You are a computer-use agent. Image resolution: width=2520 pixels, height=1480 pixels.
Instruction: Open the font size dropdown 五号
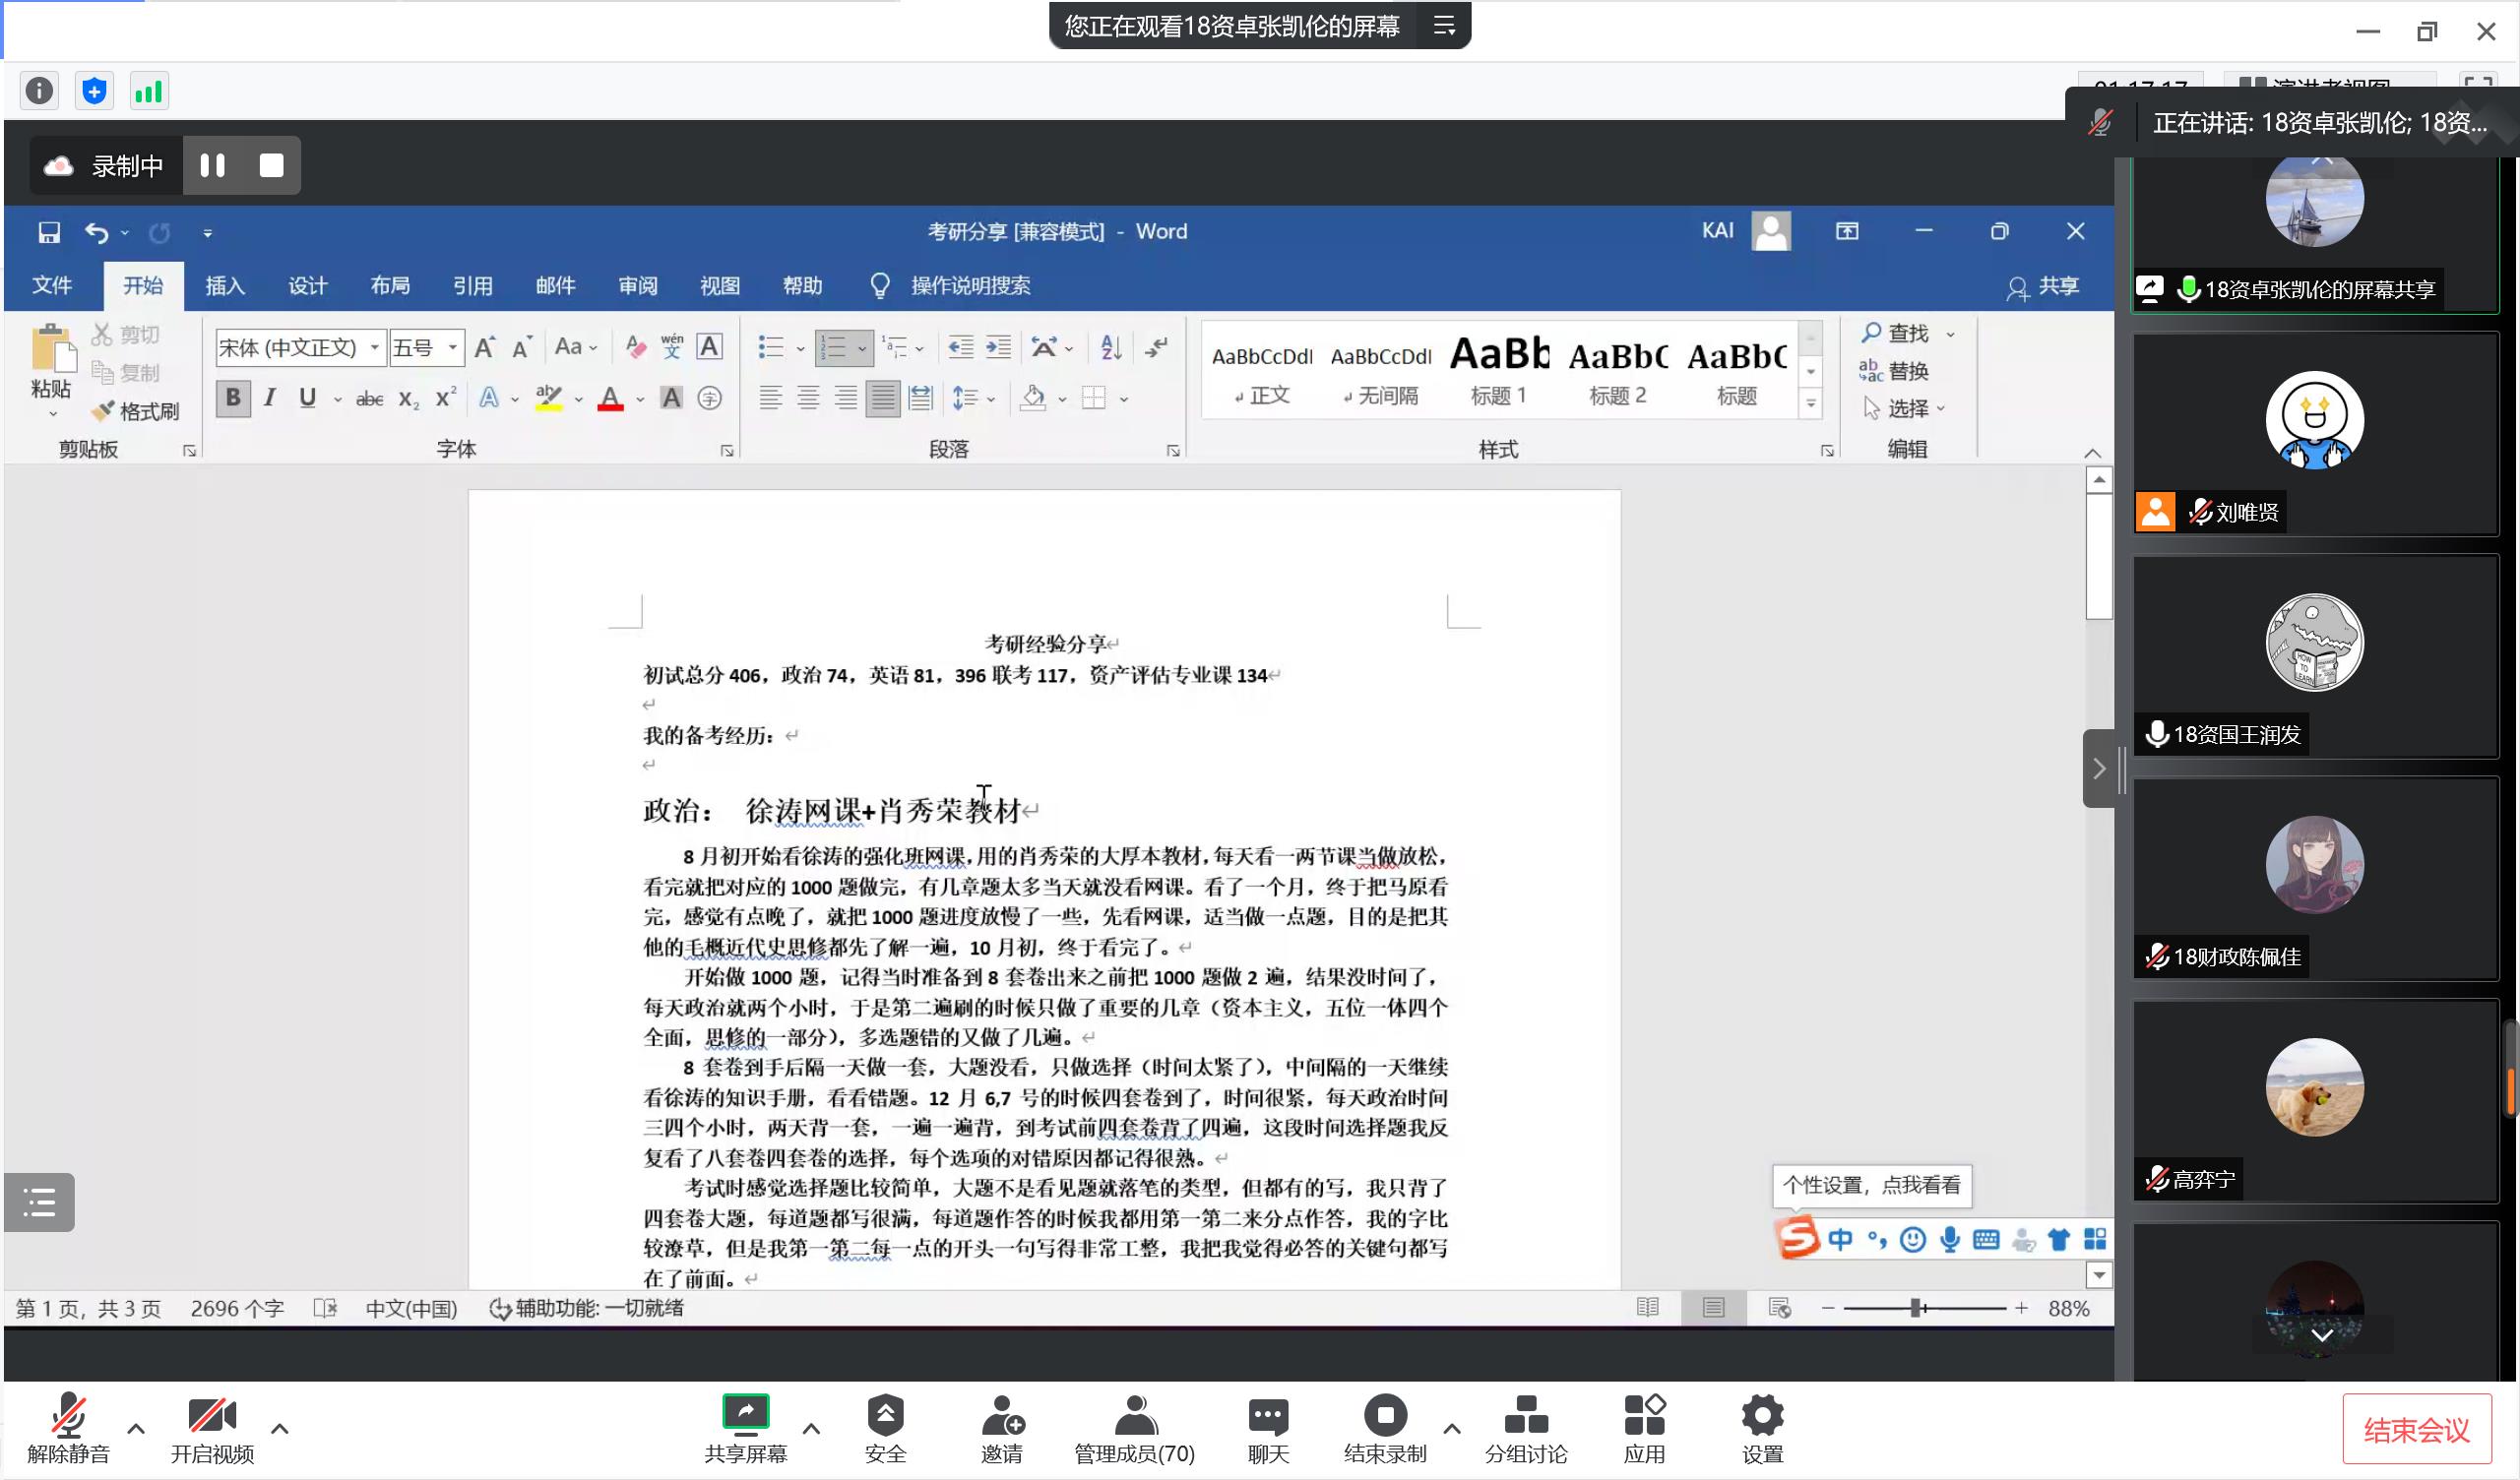point(453,347)
